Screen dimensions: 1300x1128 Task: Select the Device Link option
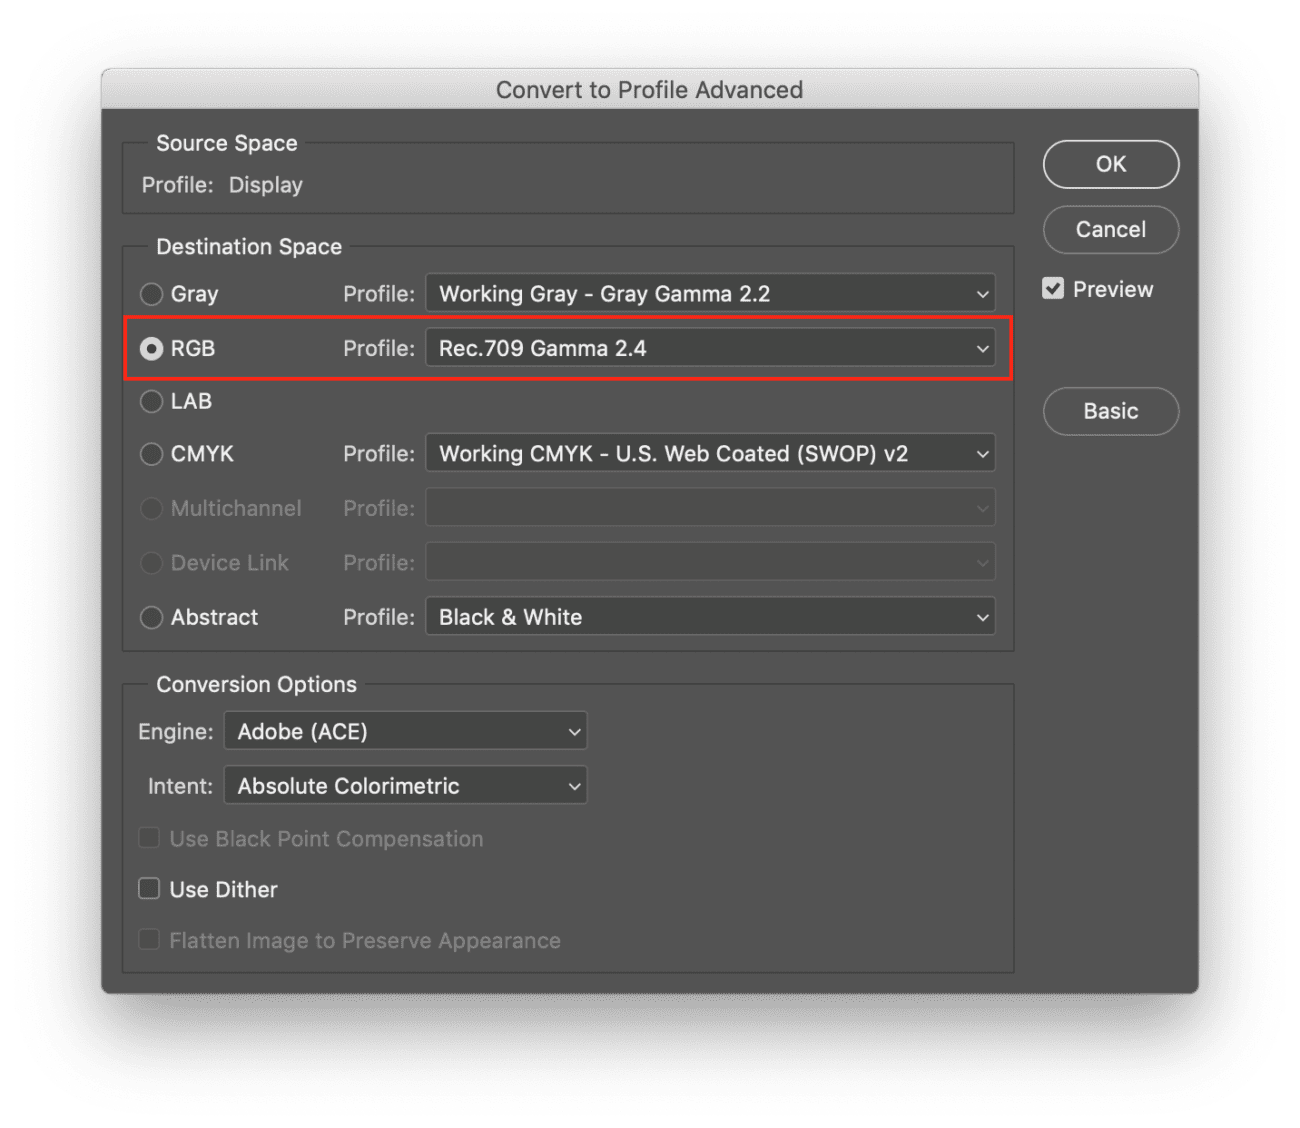151,562
